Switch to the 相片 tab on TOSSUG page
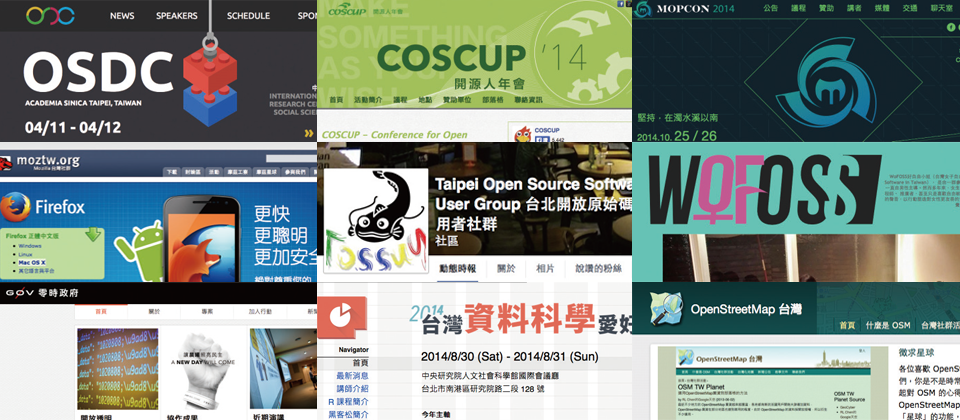 coord(545,268)
